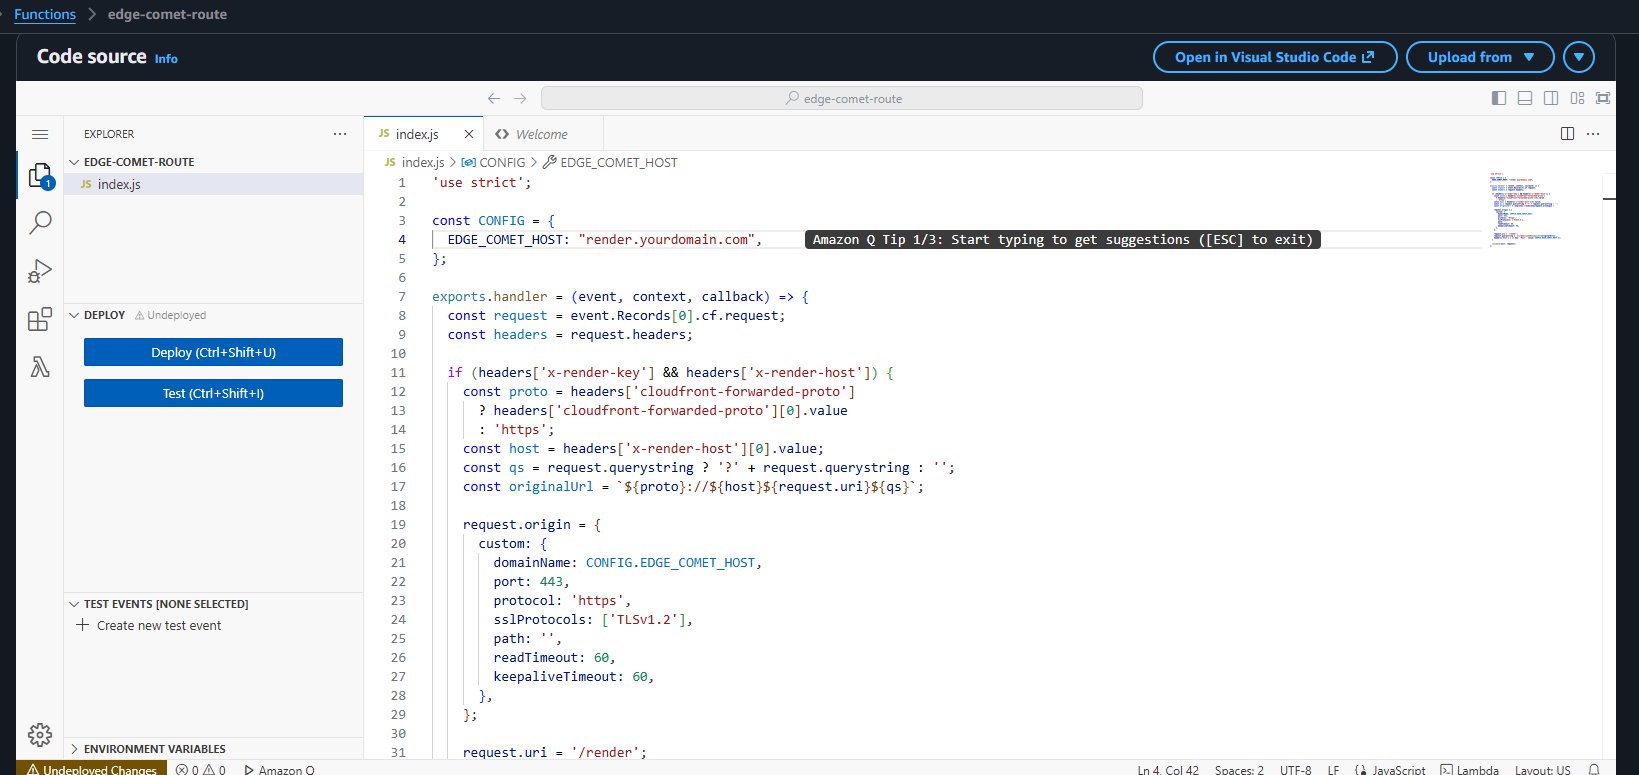Open the Extensions view icon

(40, 319)
